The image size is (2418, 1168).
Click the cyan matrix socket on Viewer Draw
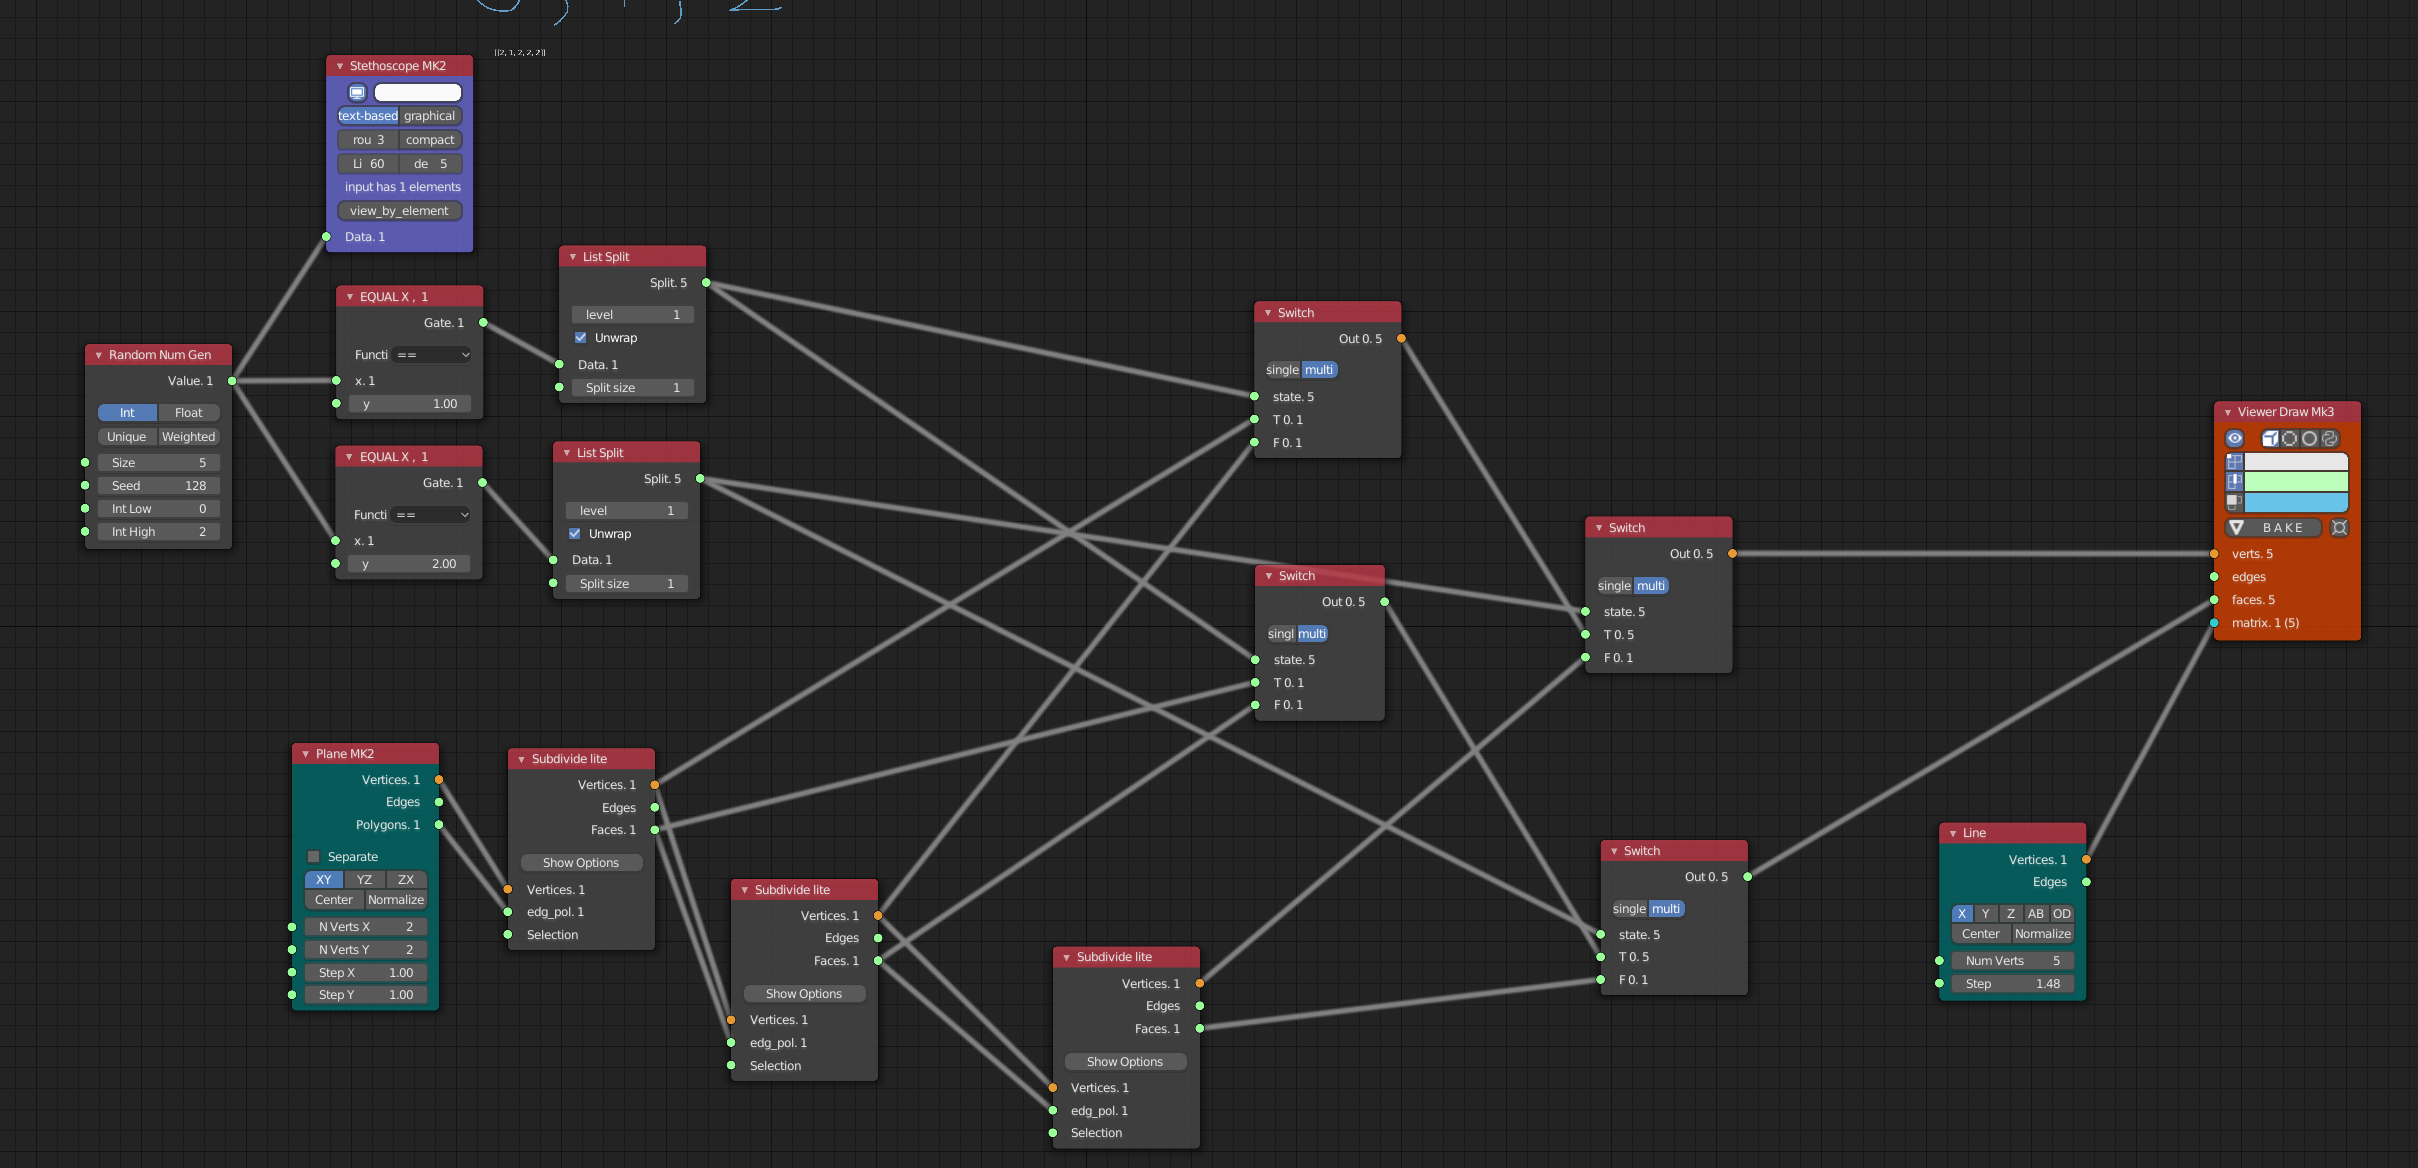pos(2214,623)
